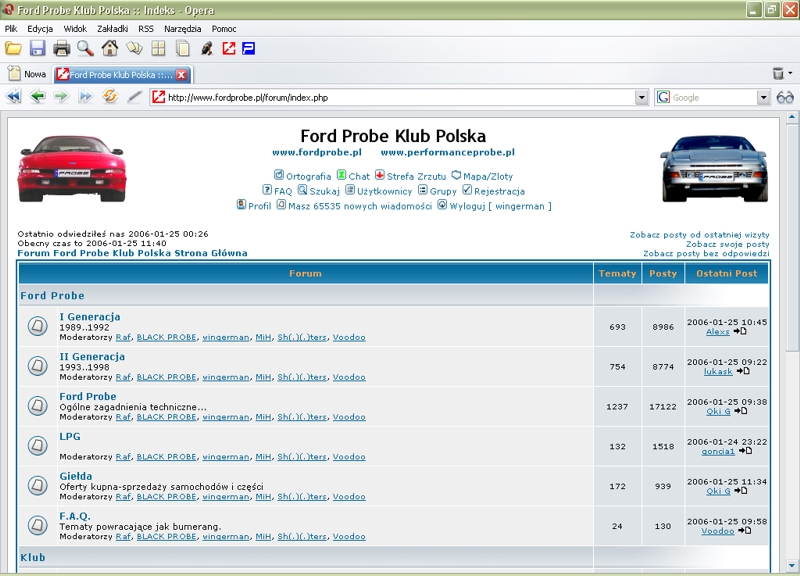Open a new tab with Nowa
This screenshot has height=576, width=800.
(28, 74)
